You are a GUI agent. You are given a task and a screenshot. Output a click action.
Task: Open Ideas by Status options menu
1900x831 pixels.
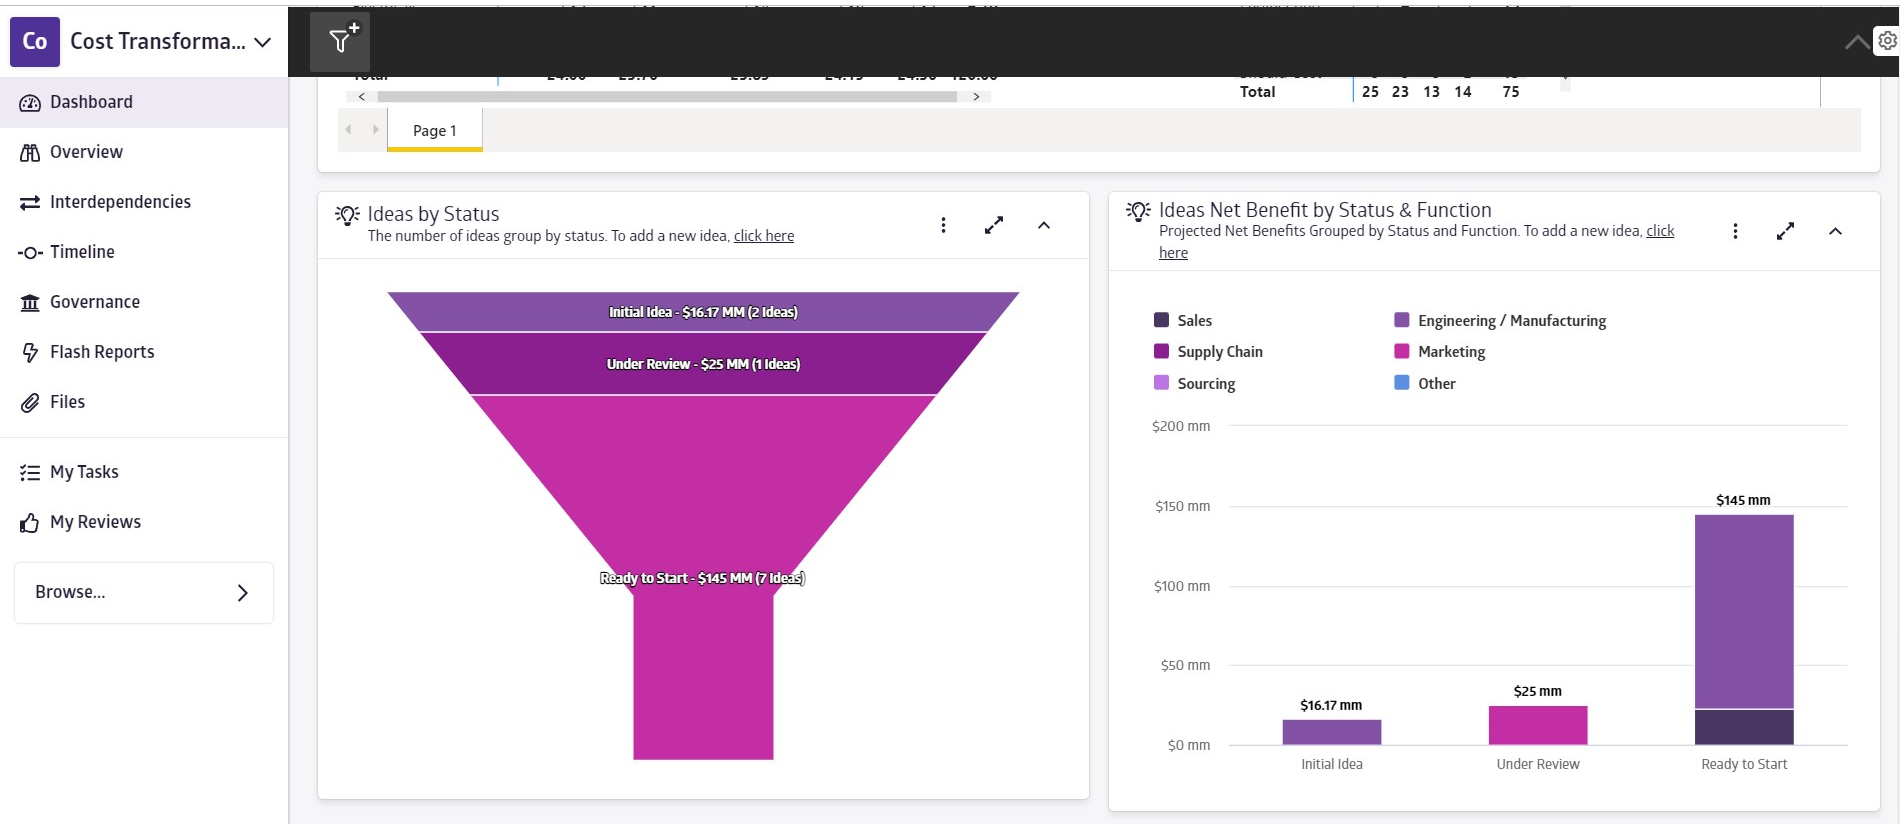[943, 225]
